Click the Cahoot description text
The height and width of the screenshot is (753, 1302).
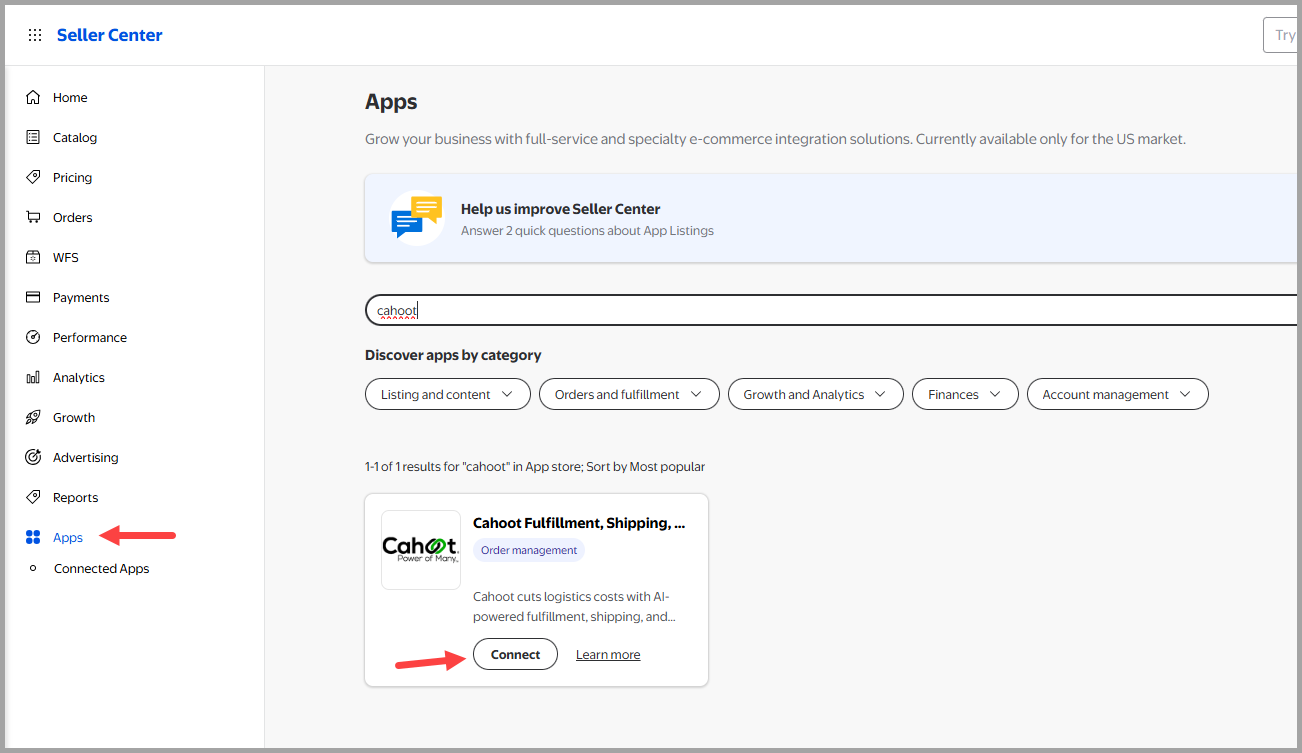(574, 607)
